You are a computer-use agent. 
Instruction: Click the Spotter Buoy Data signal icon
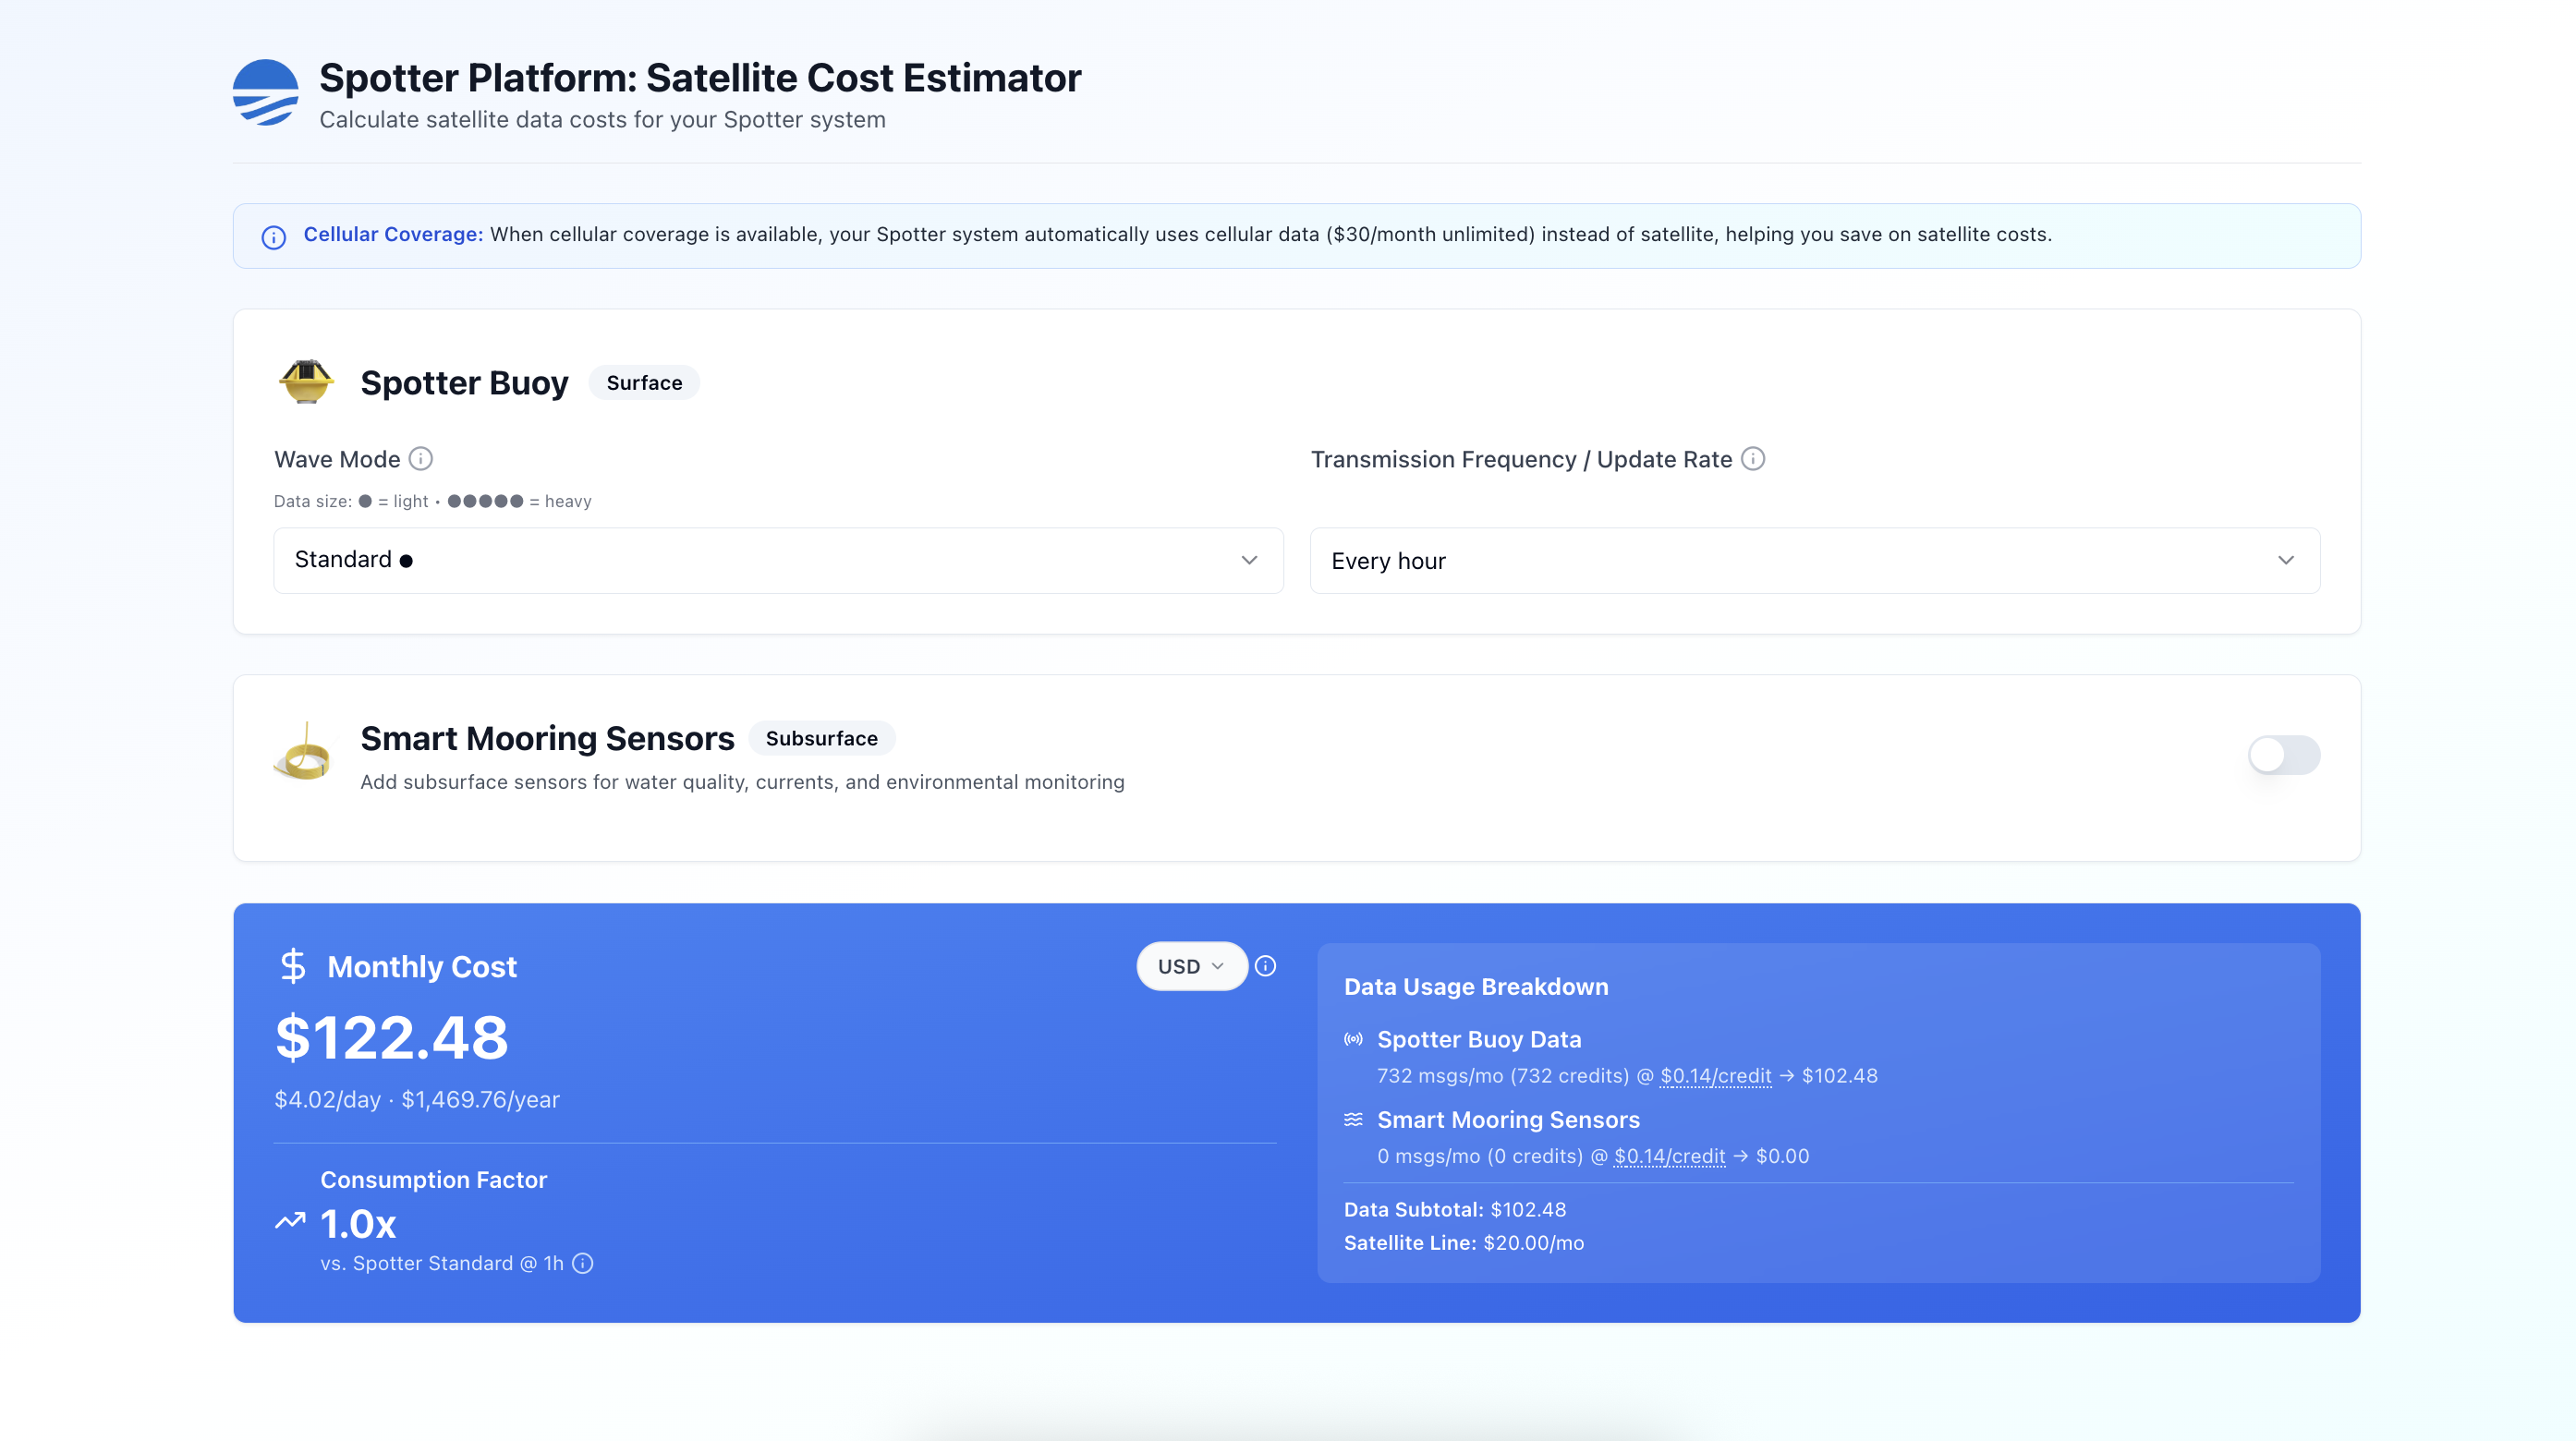(x=1353, y=1040)
